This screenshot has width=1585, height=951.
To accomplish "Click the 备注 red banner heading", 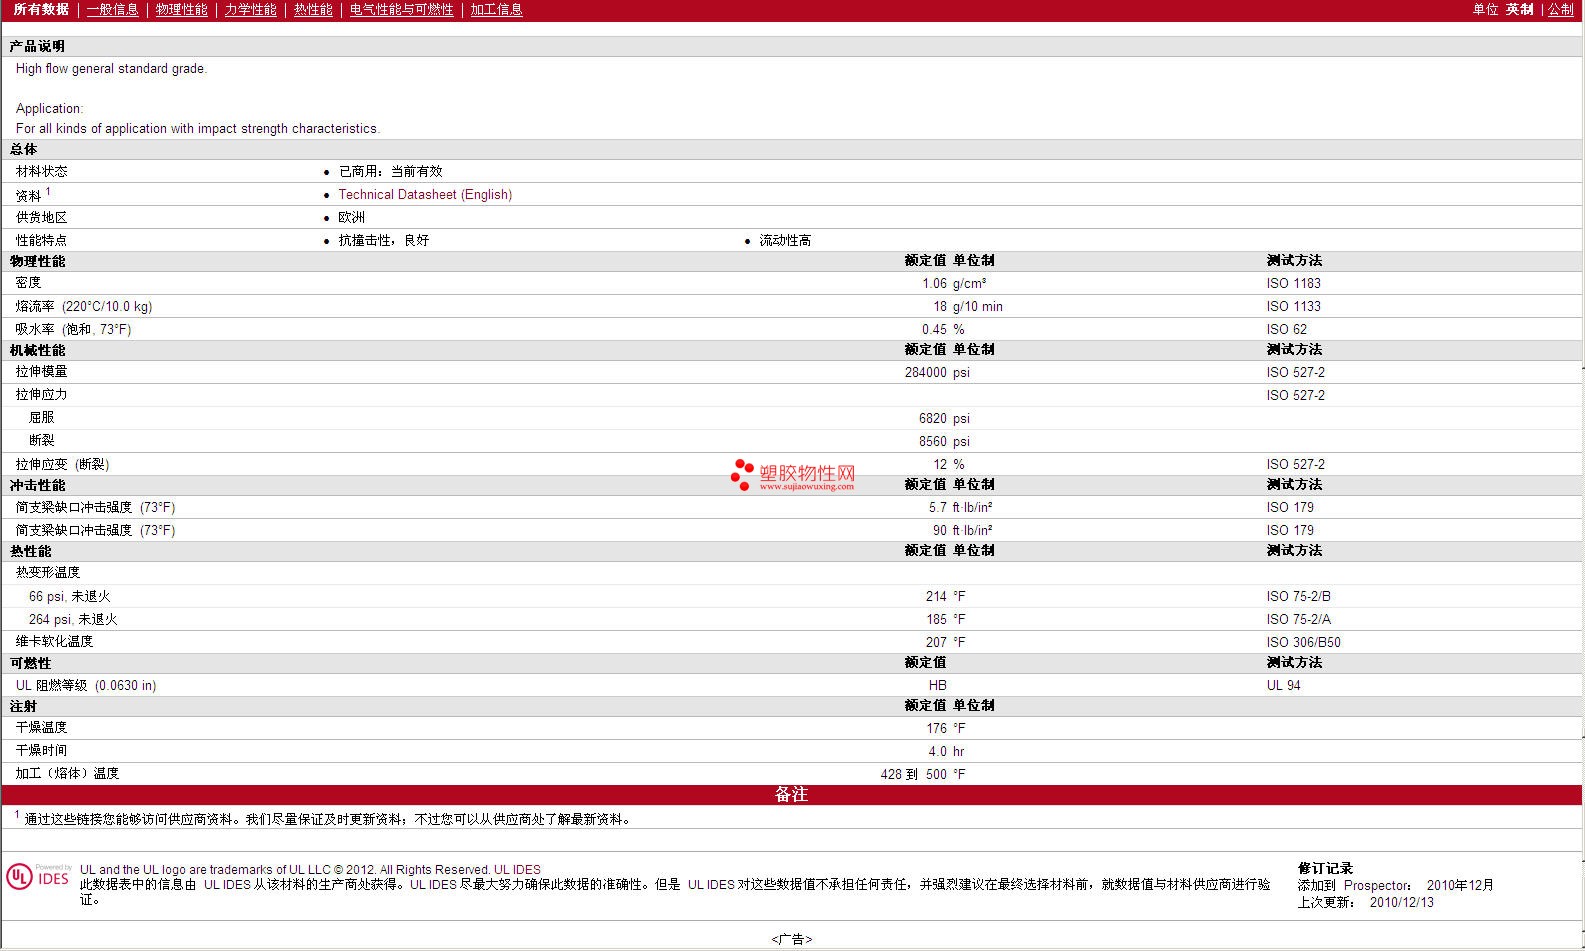I will tap(791, 795).
